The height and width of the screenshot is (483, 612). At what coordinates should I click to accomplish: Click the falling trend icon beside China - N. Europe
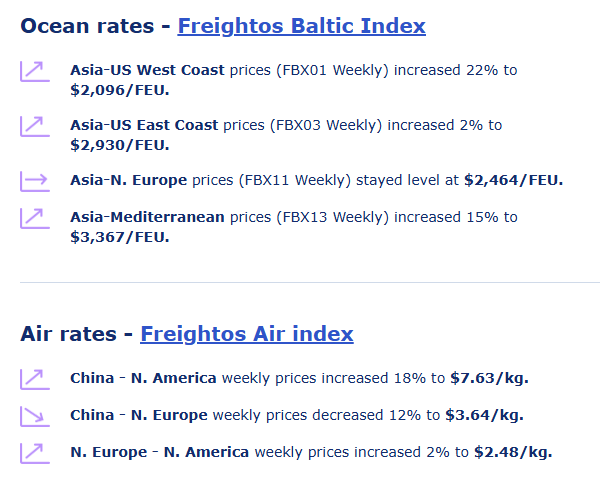click(34, 415)
